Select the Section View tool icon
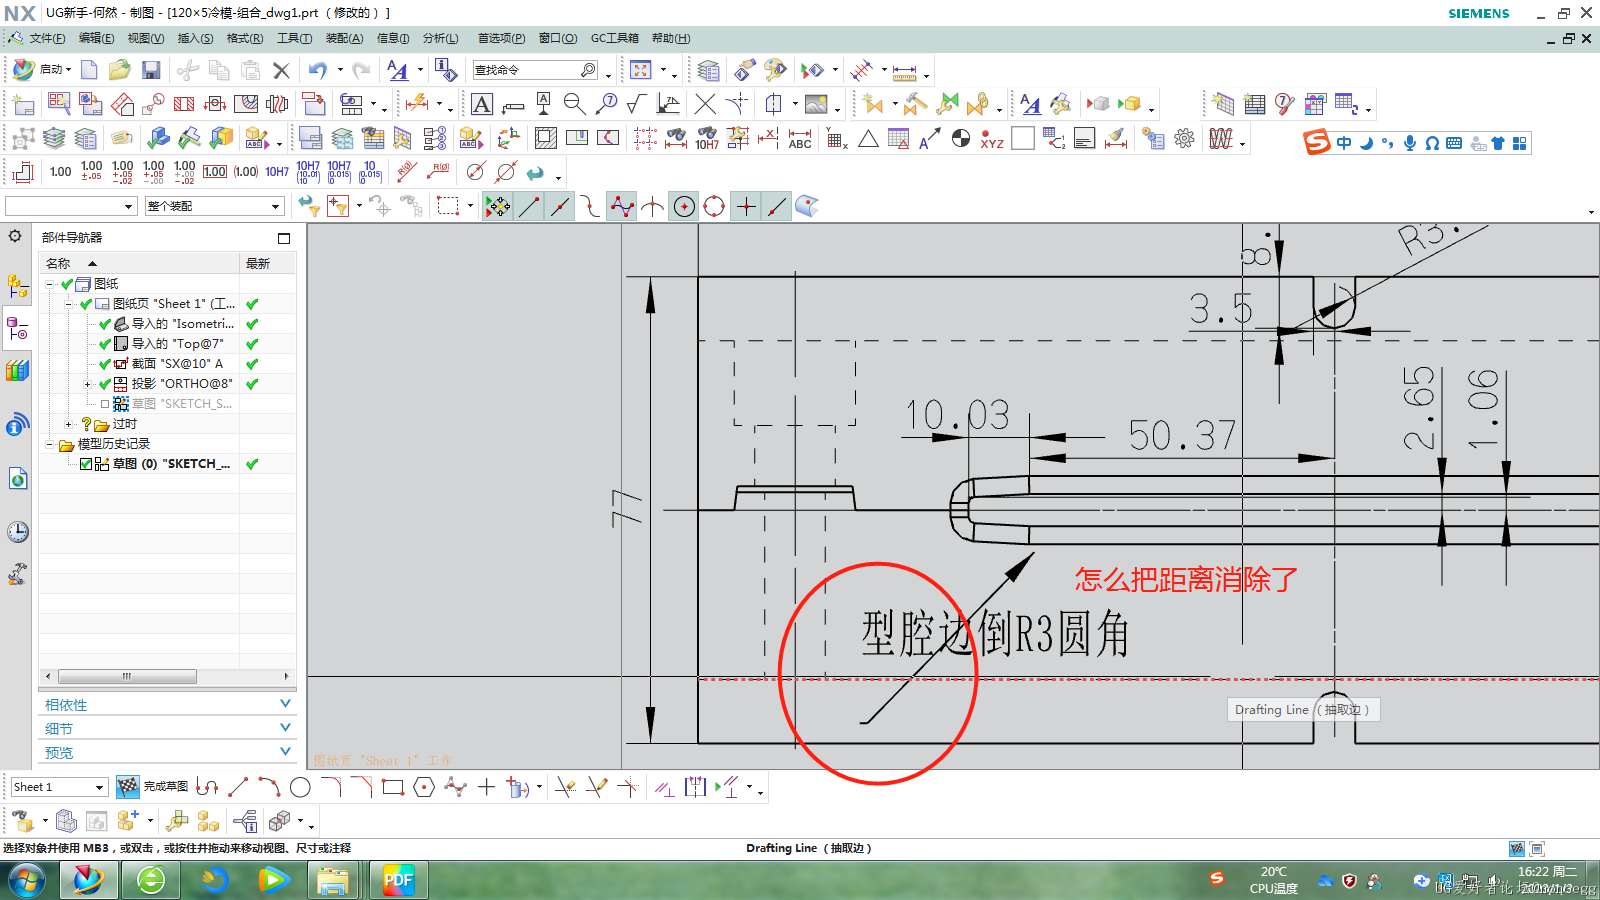 (x=184, y=104)
